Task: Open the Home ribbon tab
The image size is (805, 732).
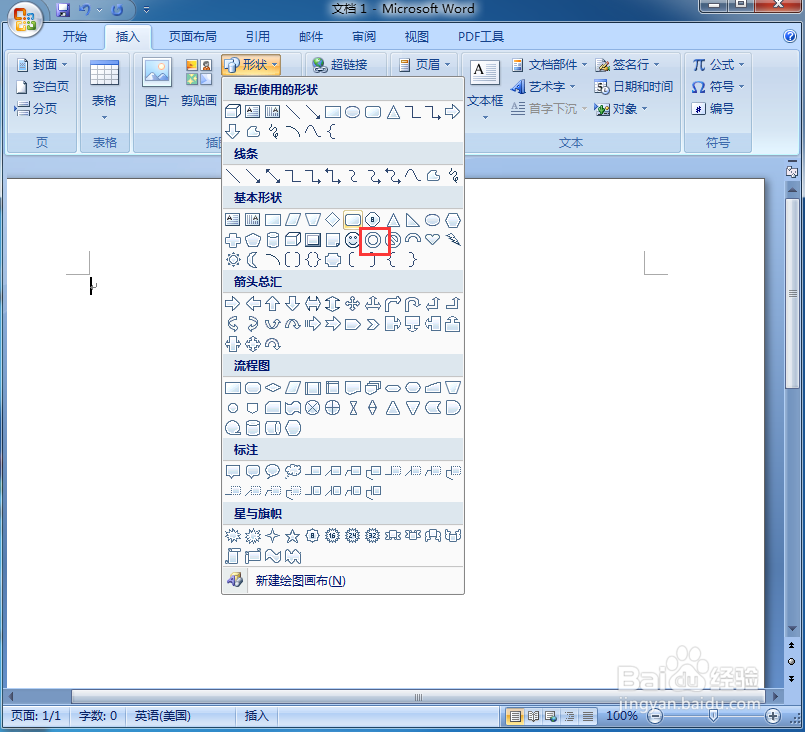Action: point(75,36)
